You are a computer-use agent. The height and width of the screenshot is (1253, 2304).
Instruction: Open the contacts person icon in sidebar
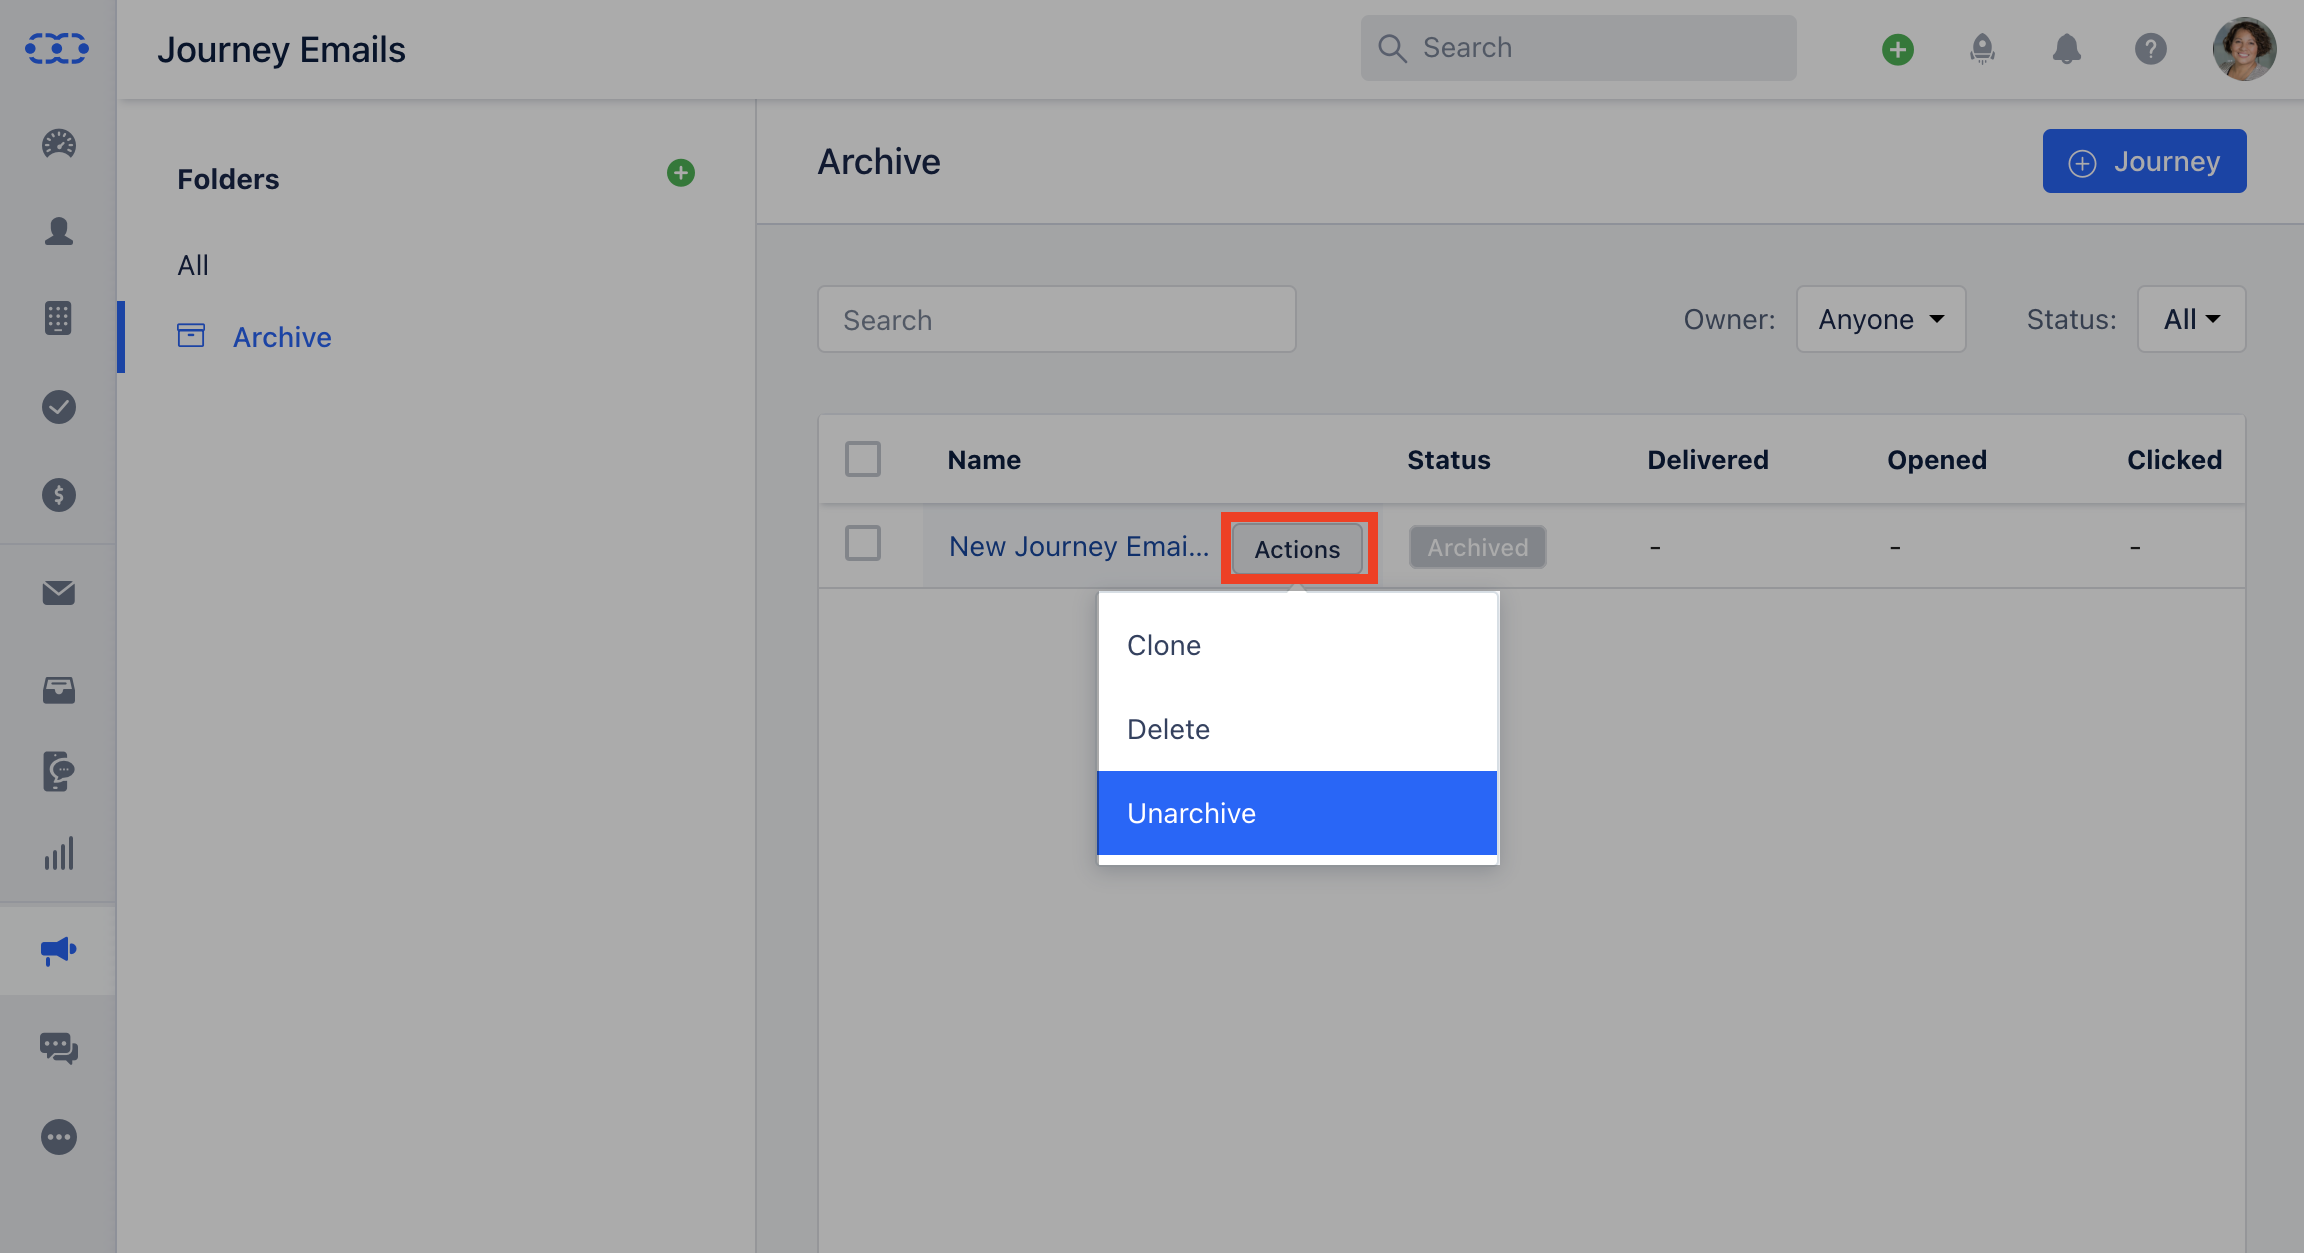point(58,231)
